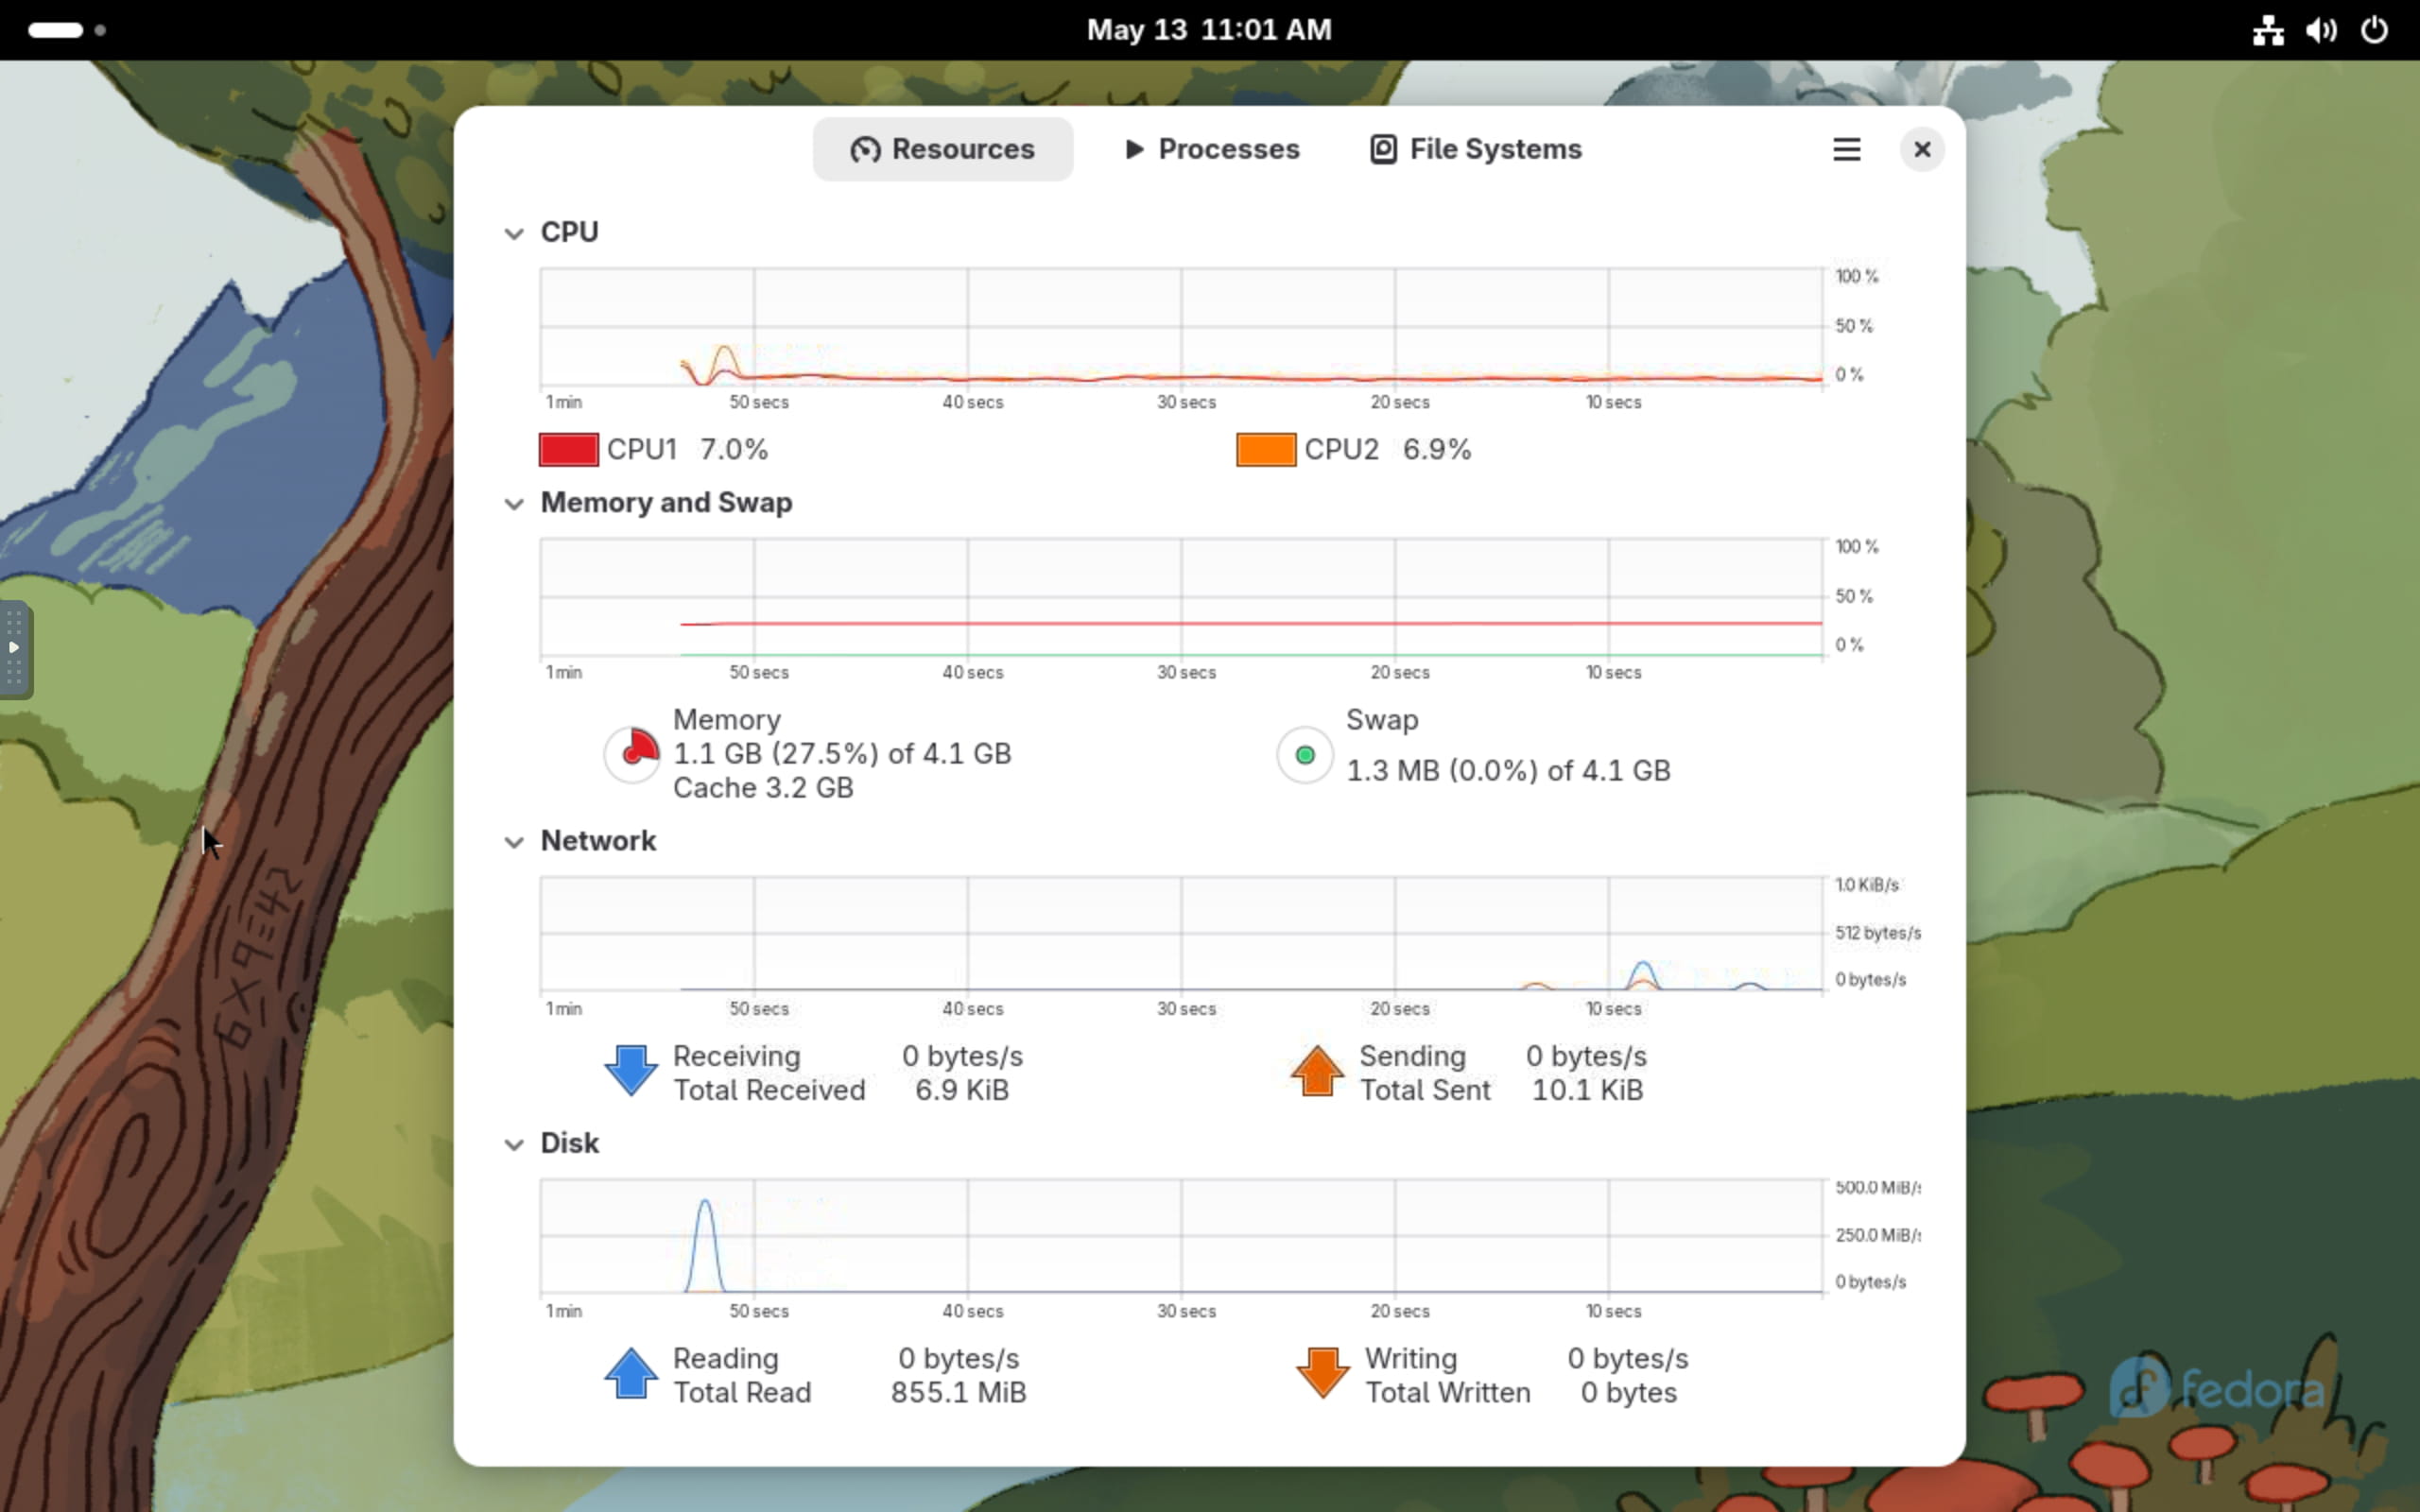Click the '250.0 MiB/s' disk axis label
The width and height of the screenshot is (2420, 1512).
1877,1235
